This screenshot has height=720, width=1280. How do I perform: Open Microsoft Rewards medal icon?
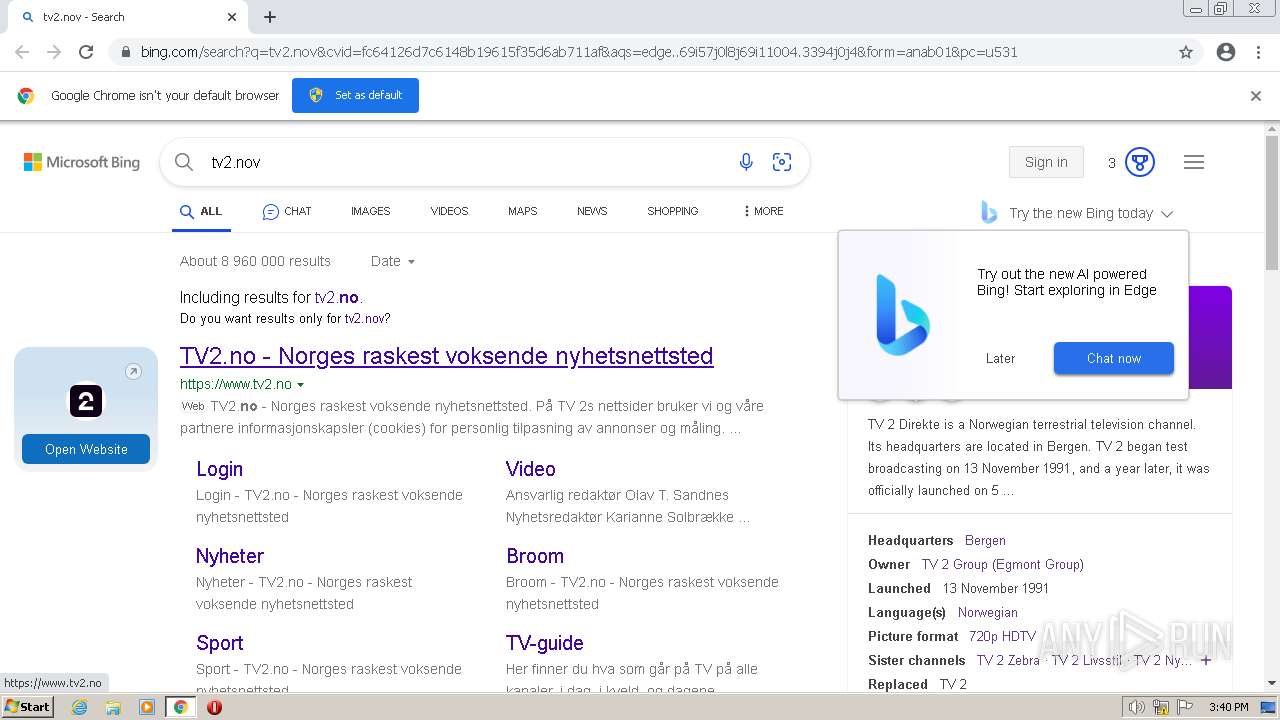coord(1140,162)
